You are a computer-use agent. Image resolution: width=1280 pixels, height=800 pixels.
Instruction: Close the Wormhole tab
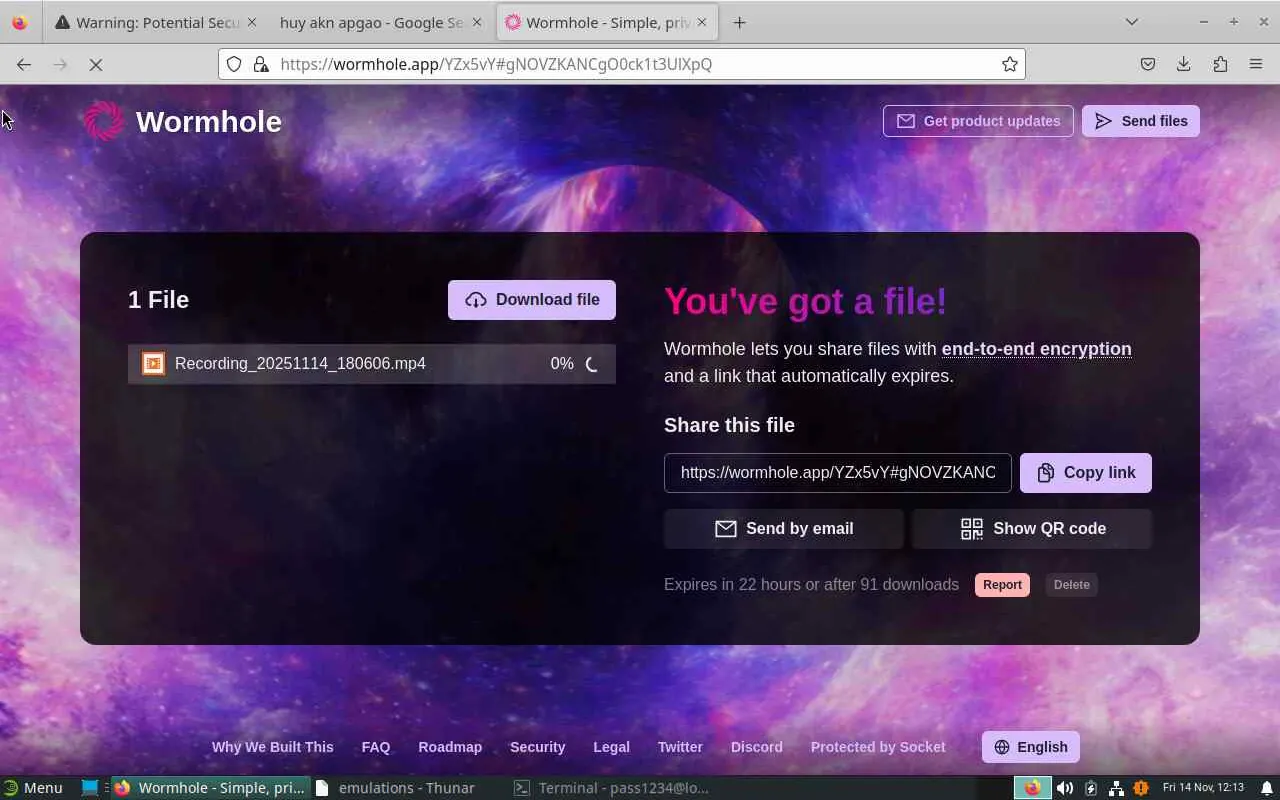tap(702, 22)
